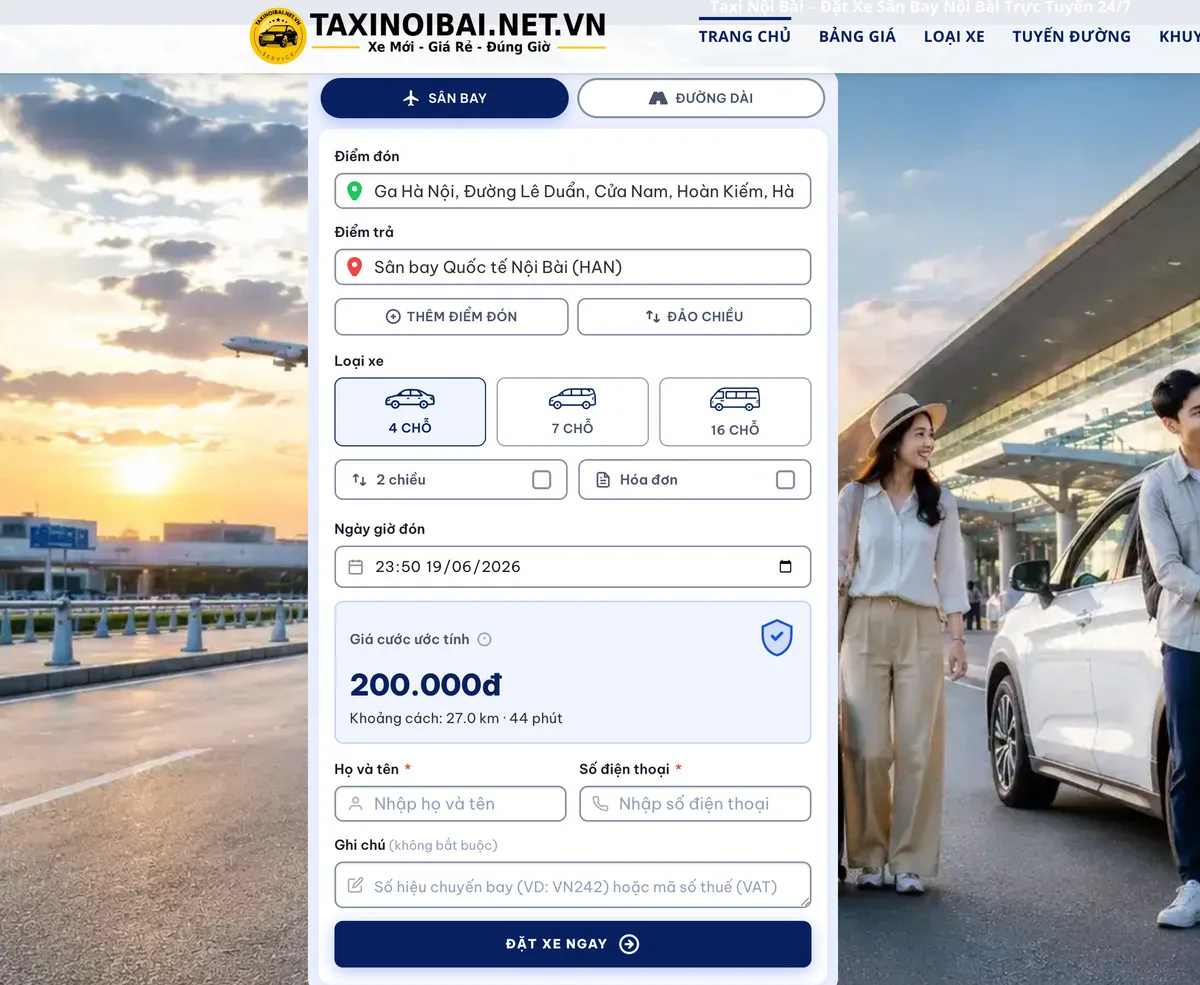Focus the Nhập họ và tên field
This screenshot has height=985, width=1200.
coord(451,804)
